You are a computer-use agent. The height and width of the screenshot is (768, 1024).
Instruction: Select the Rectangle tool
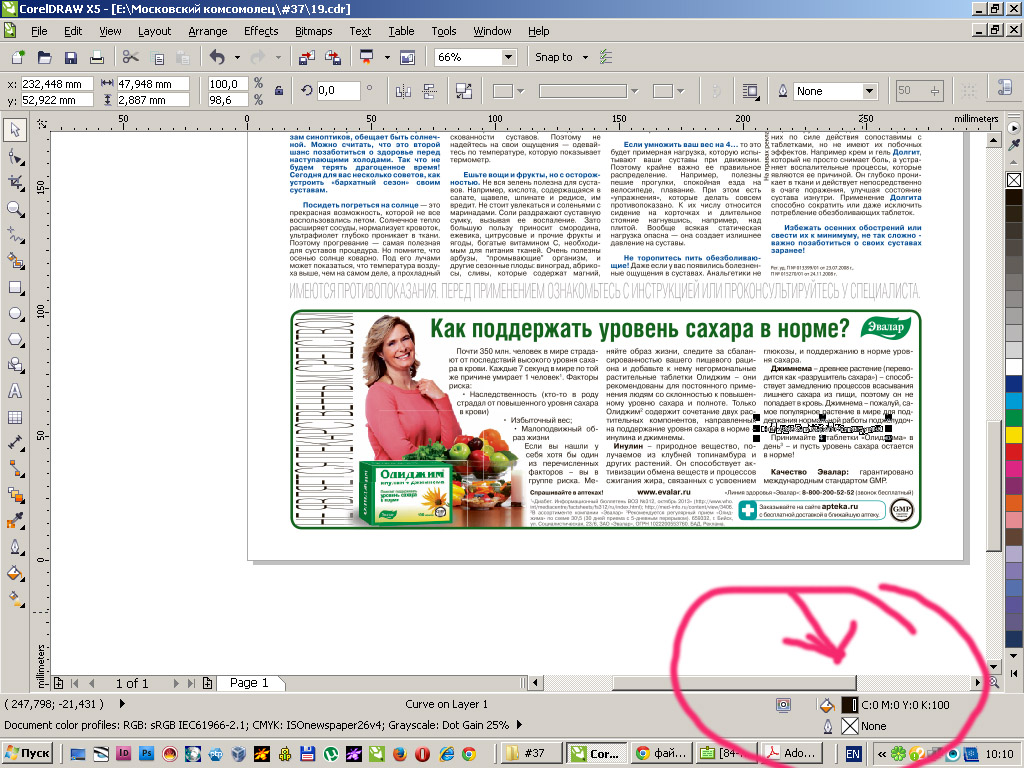point(14,287)
